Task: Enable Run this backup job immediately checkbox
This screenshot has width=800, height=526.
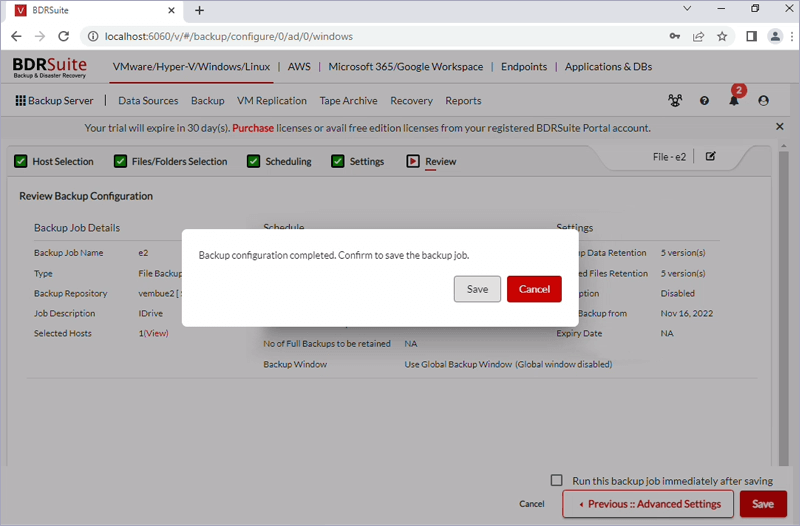Action: click(x=557, y=480)
